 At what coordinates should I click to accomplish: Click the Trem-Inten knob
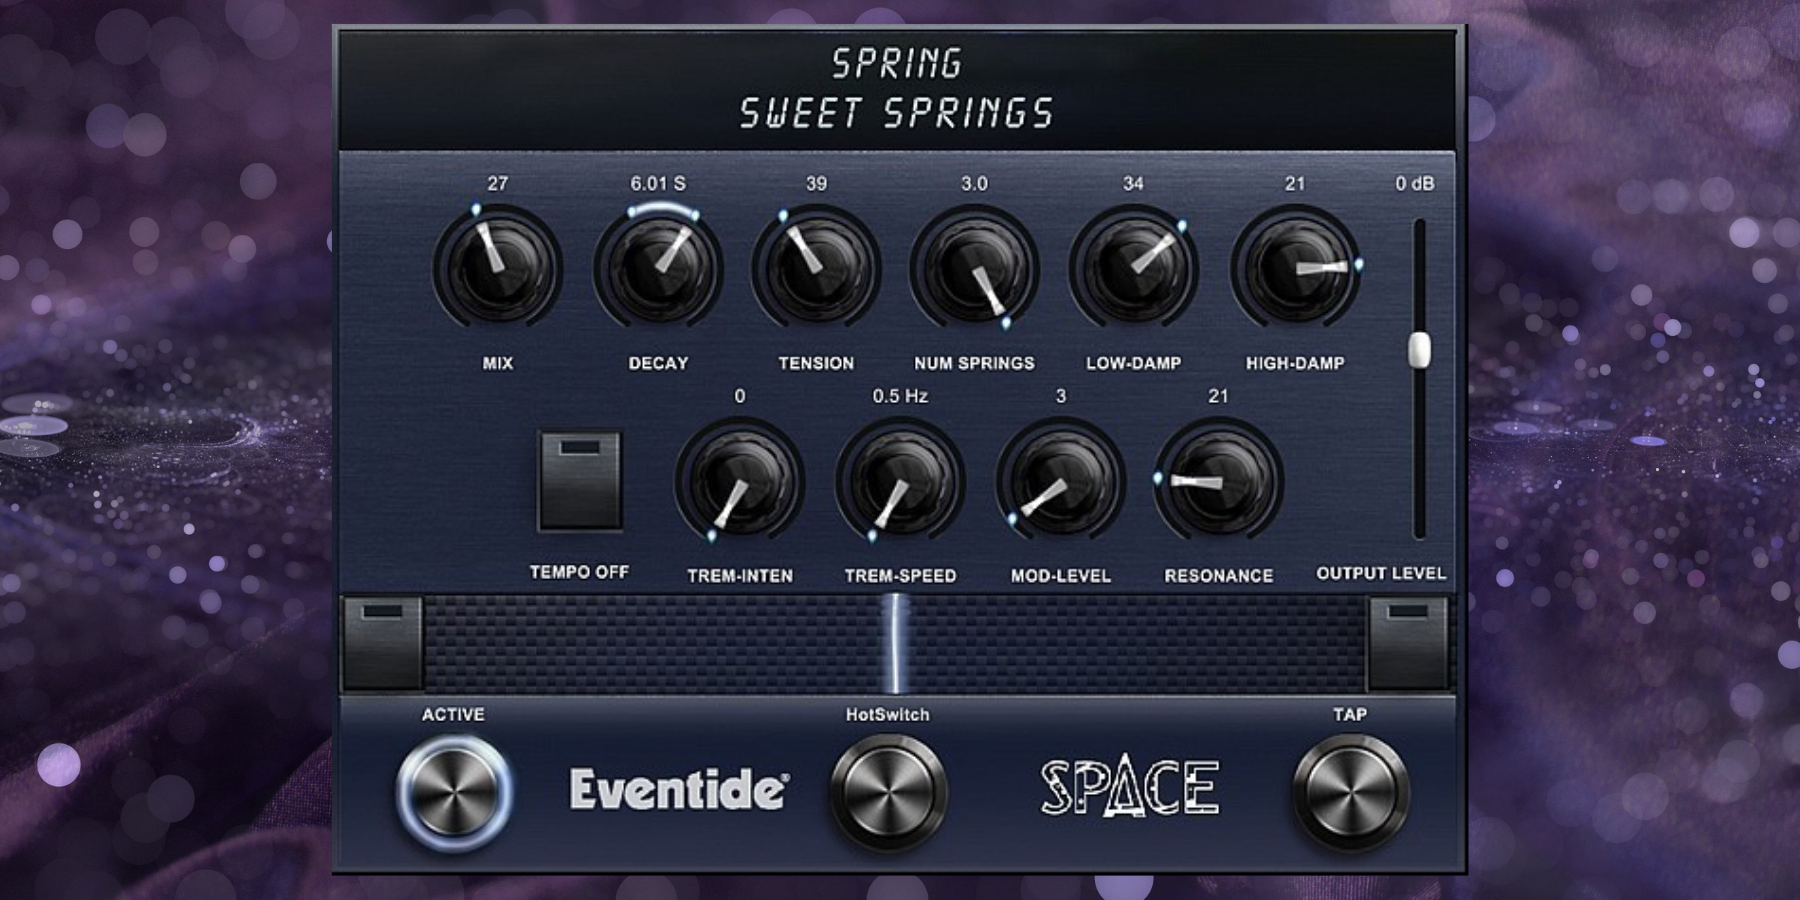(740, 481)
